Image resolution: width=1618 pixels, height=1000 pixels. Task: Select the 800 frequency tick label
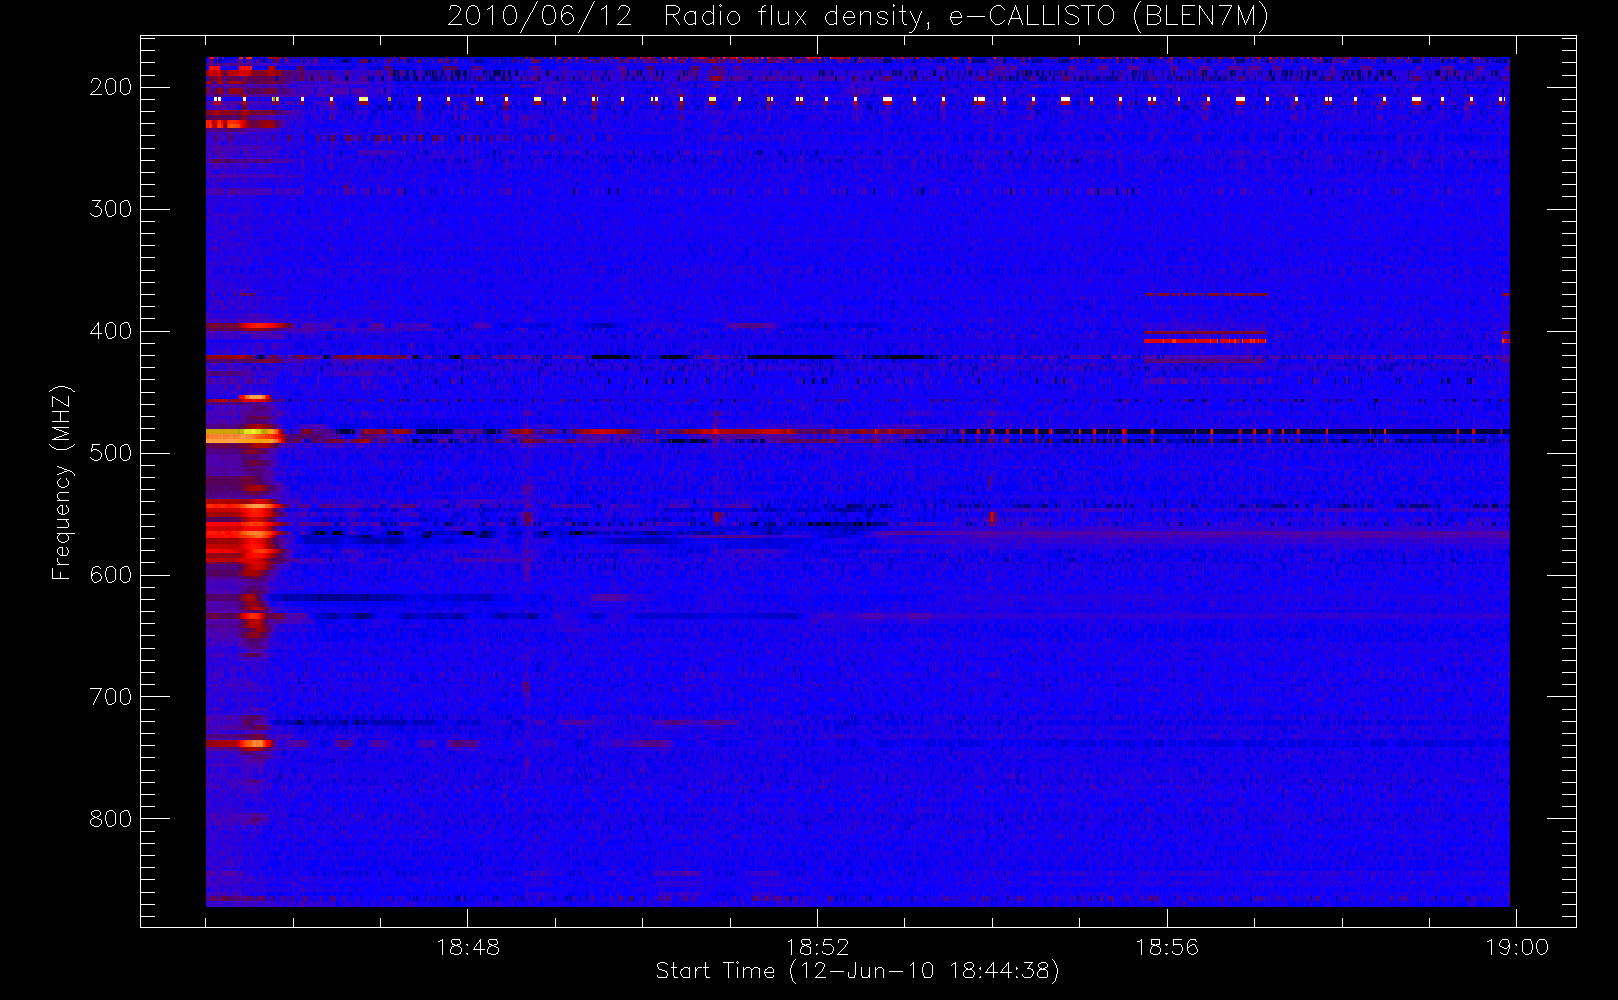coord(110,819)
